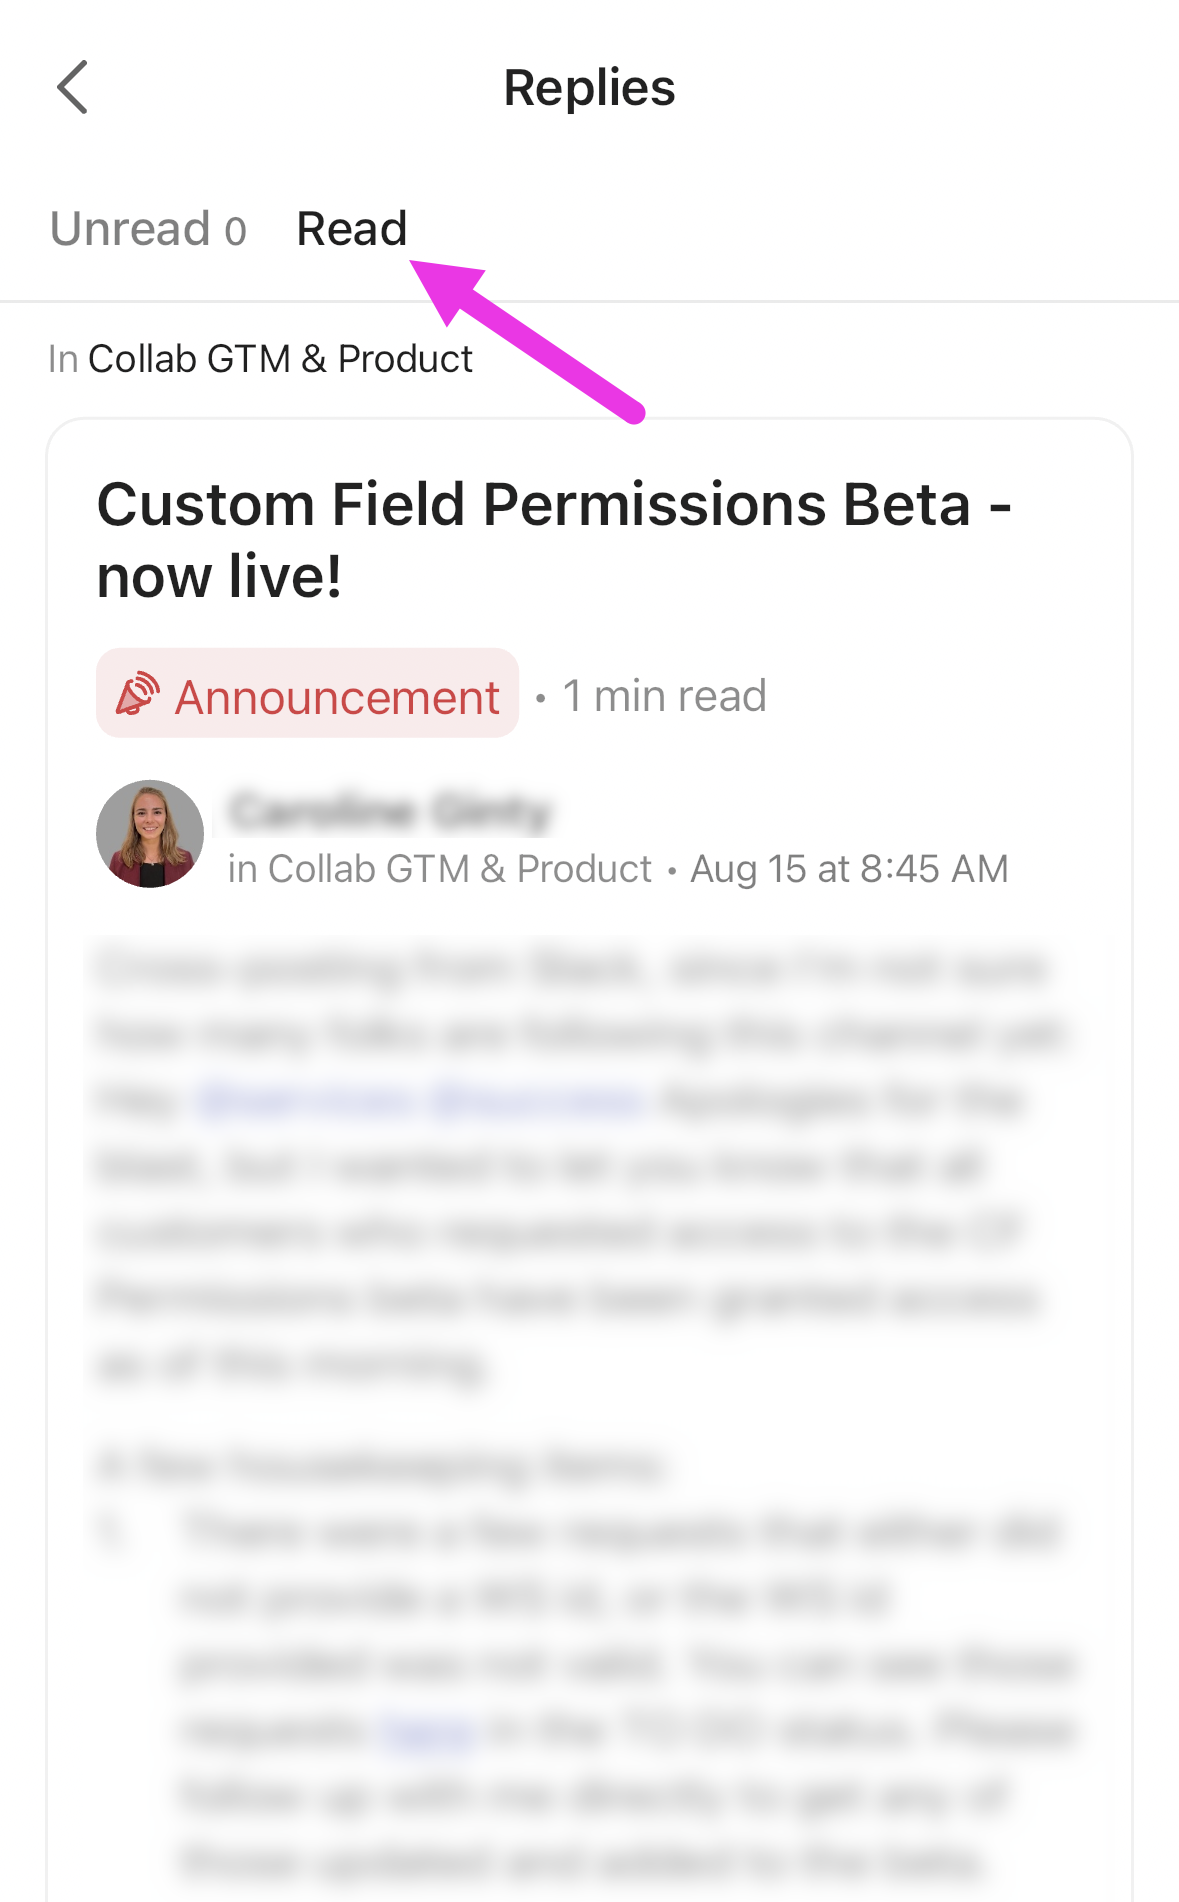
Task: Open the blurred blue hyperlink in list item
Action: [x=428, y=1730]
